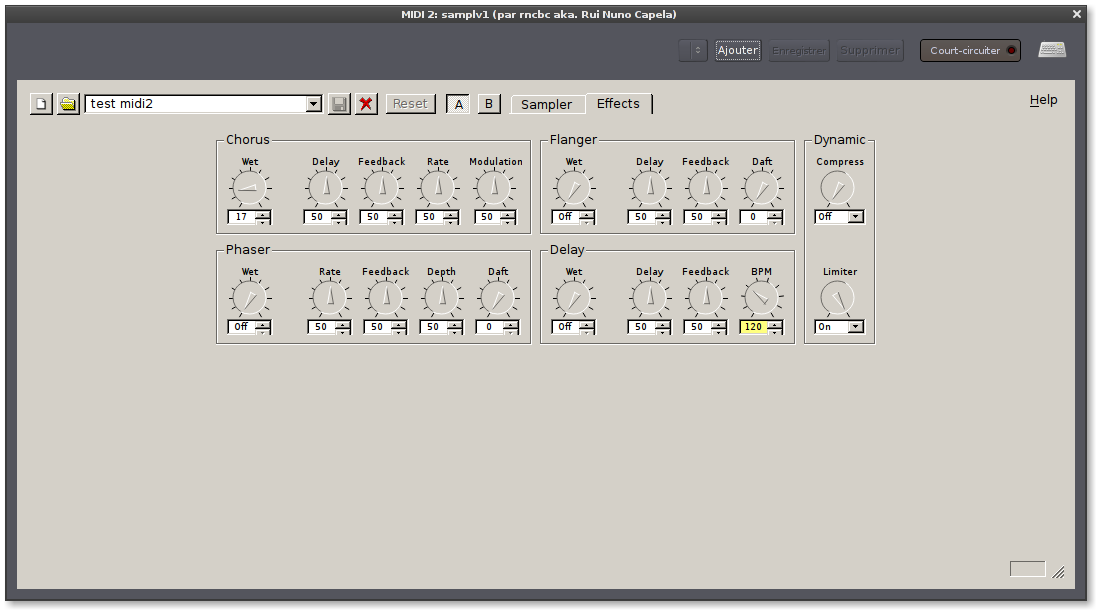Click the Dynamic Compress knob

point(838,188)
